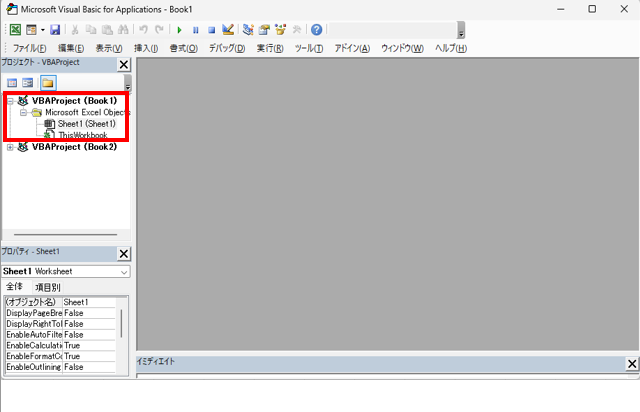Switch to the 全体 tab
Image resolution: width=640 pixels, height=412 pixels.
click(14, 286)
